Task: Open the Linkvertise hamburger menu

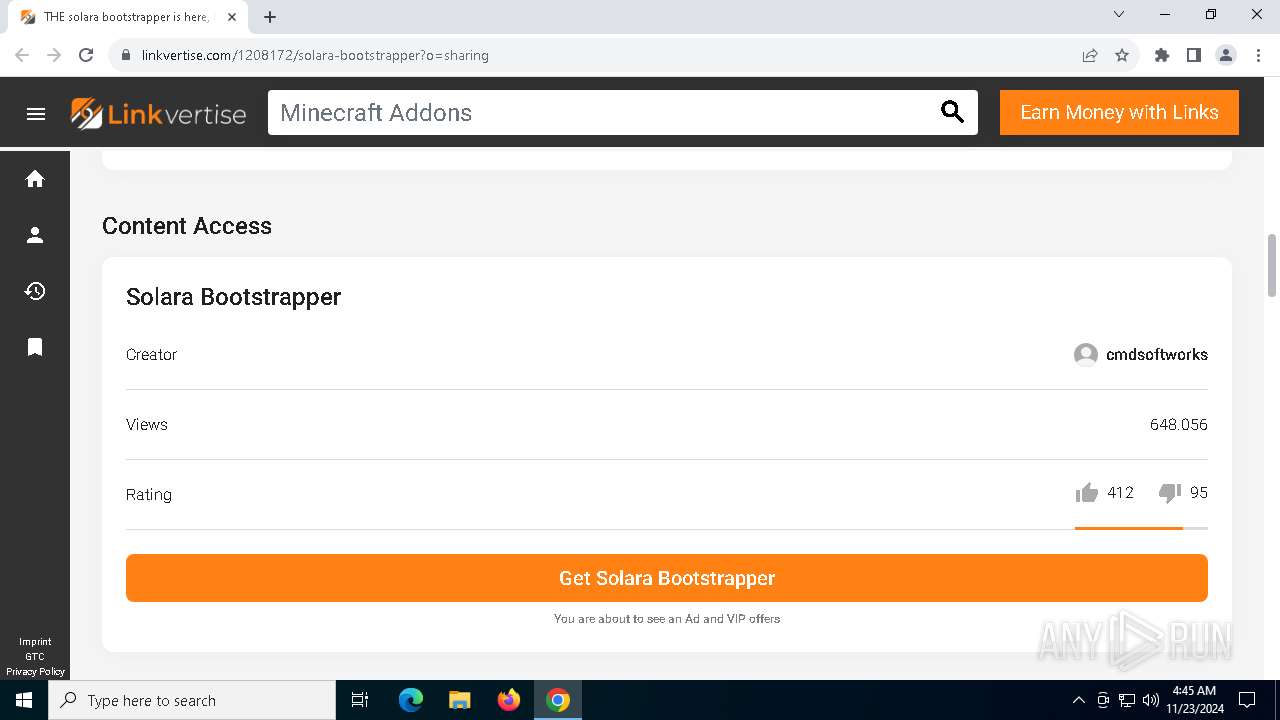Action: (x=36, y=114)
